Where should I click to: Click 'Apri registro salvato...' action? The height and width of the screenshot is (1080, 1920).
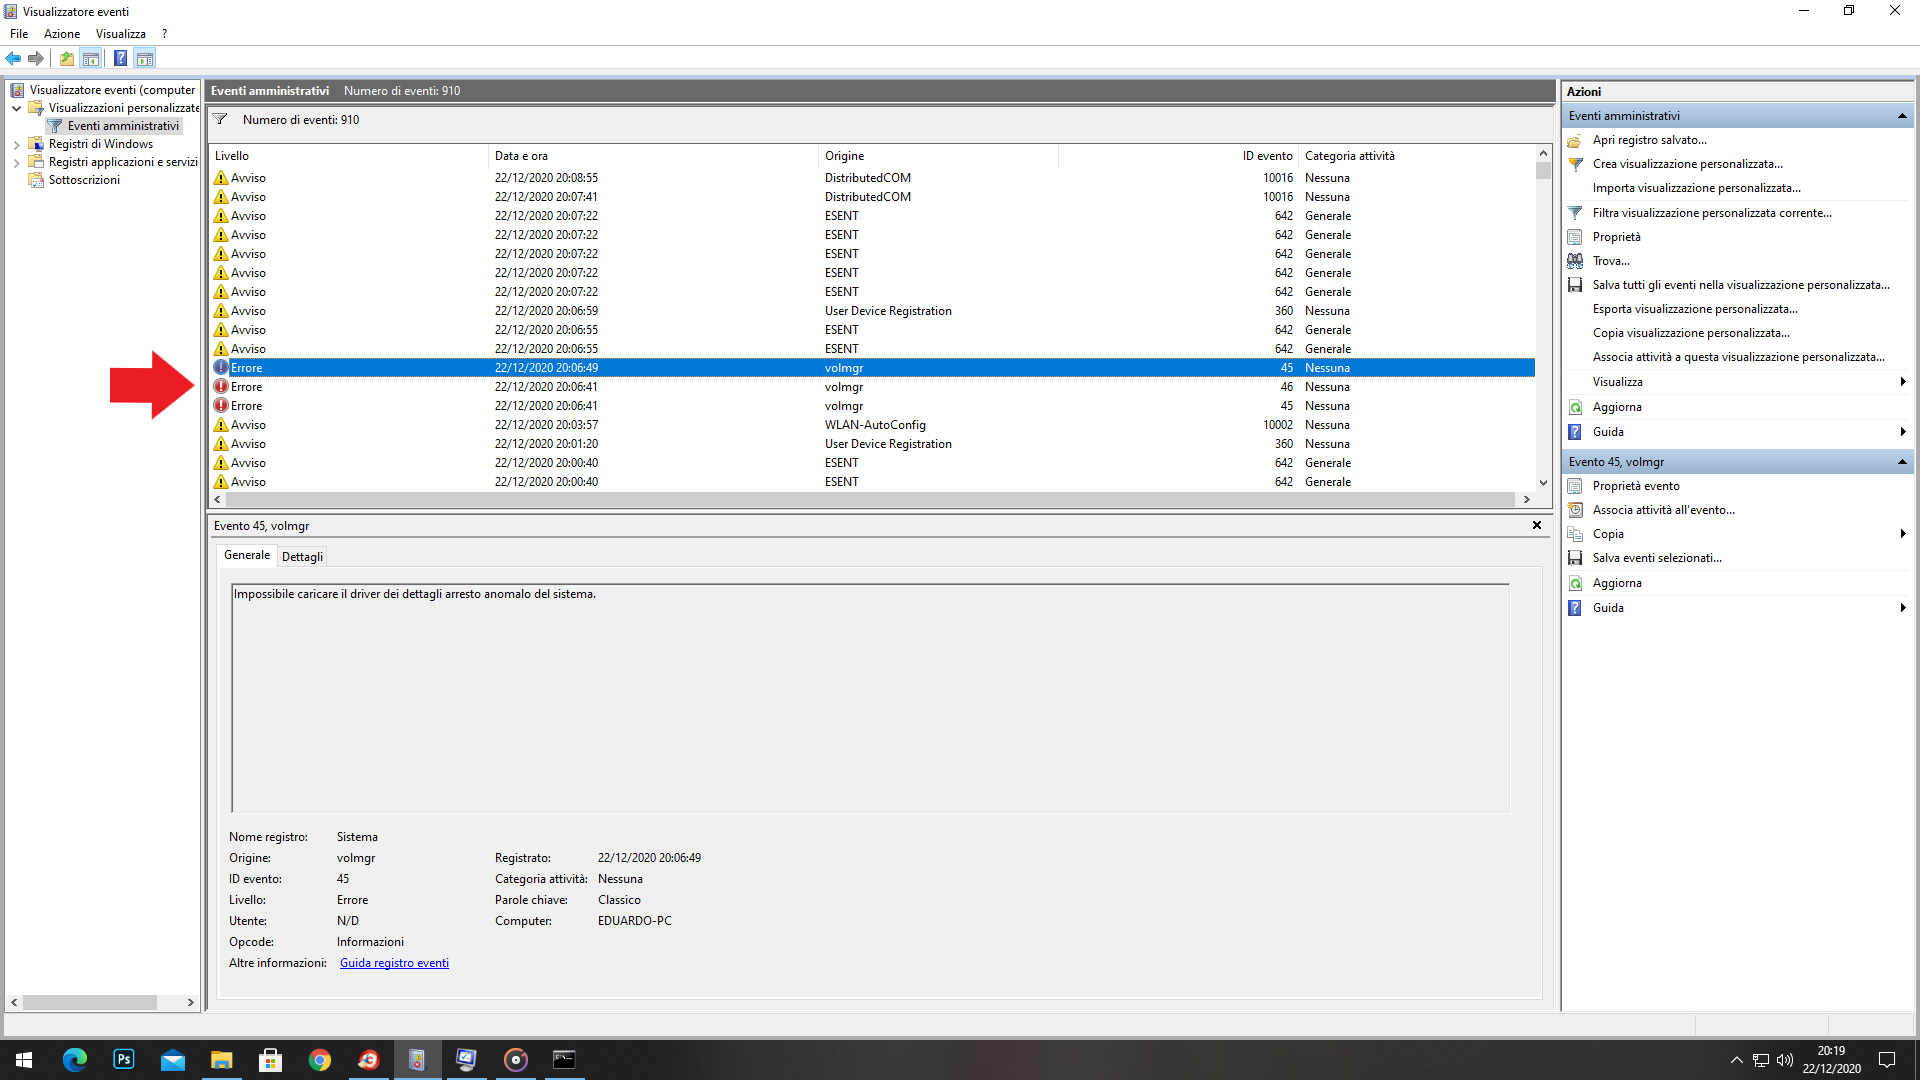[1649, 140]
